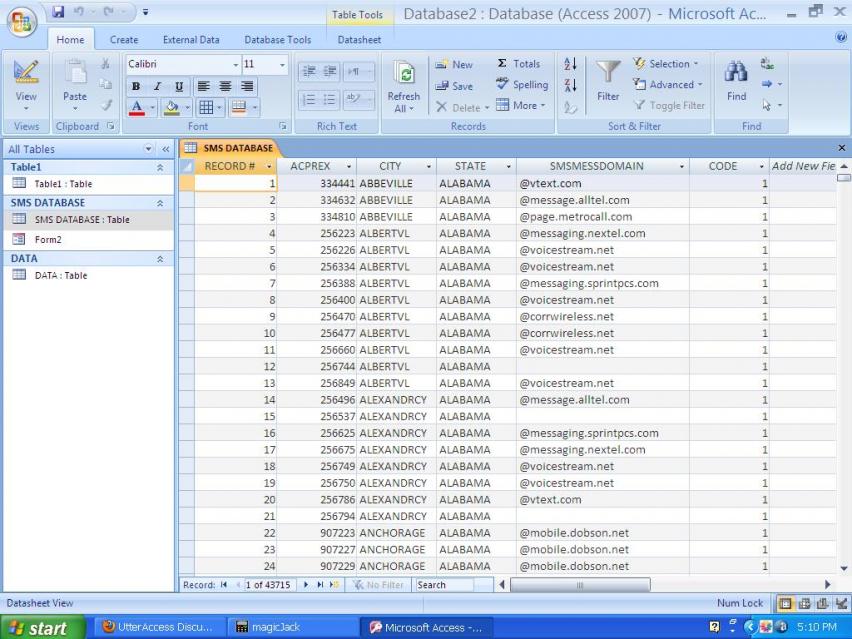852x639 pixels.
Task: Open External Data tab
Action: pos(191,40)
